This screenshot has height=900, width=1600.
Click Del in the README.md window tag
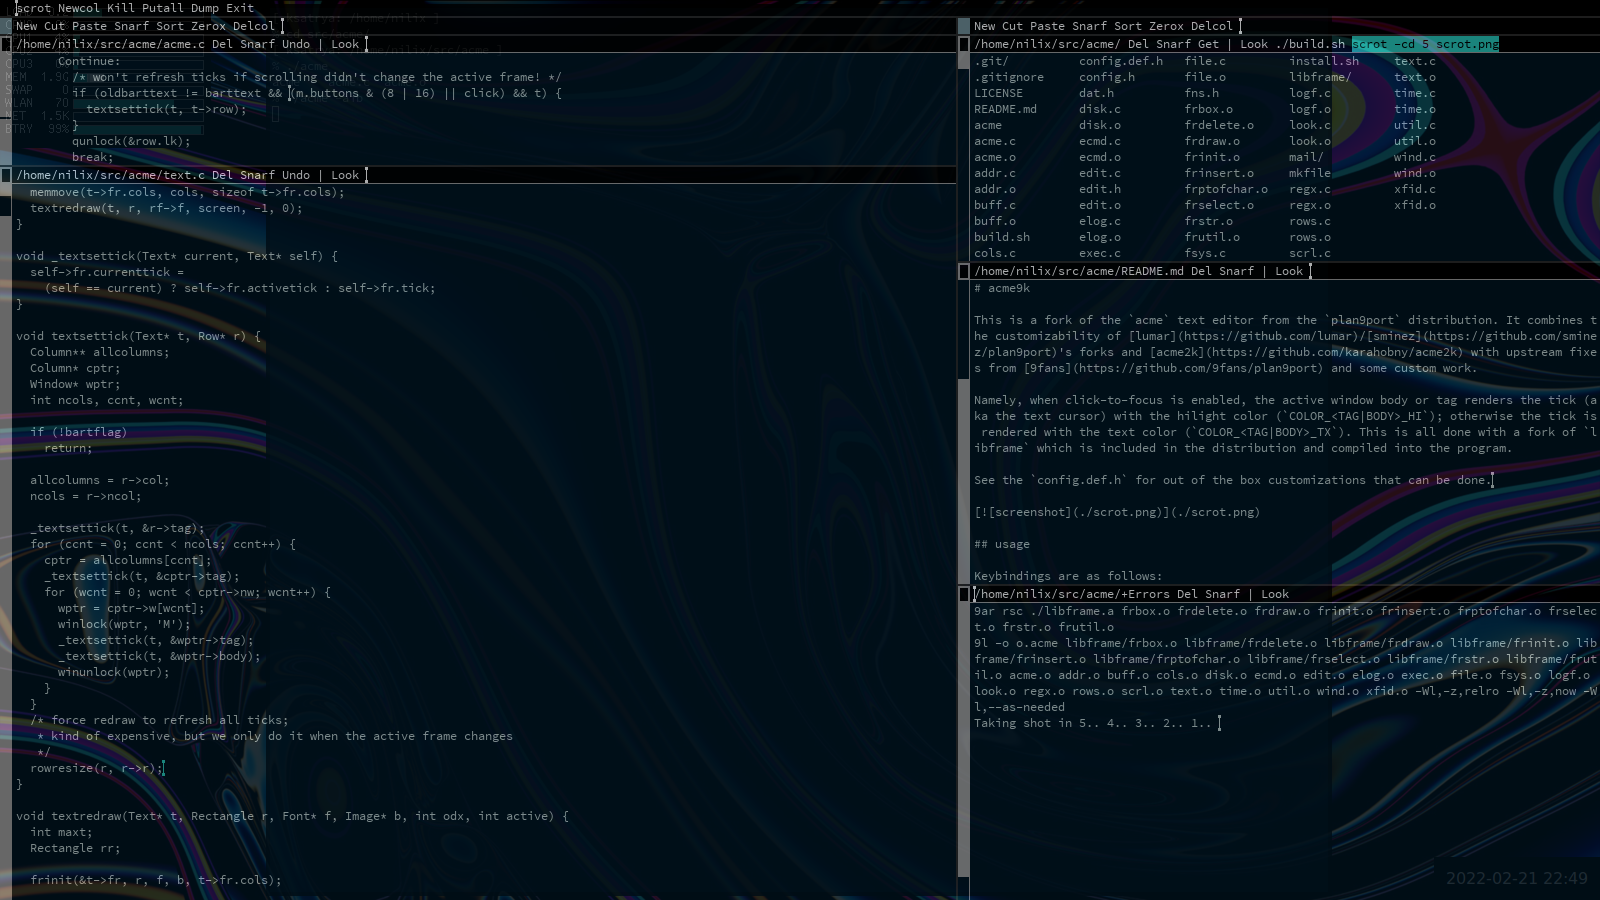[1201, 271]
